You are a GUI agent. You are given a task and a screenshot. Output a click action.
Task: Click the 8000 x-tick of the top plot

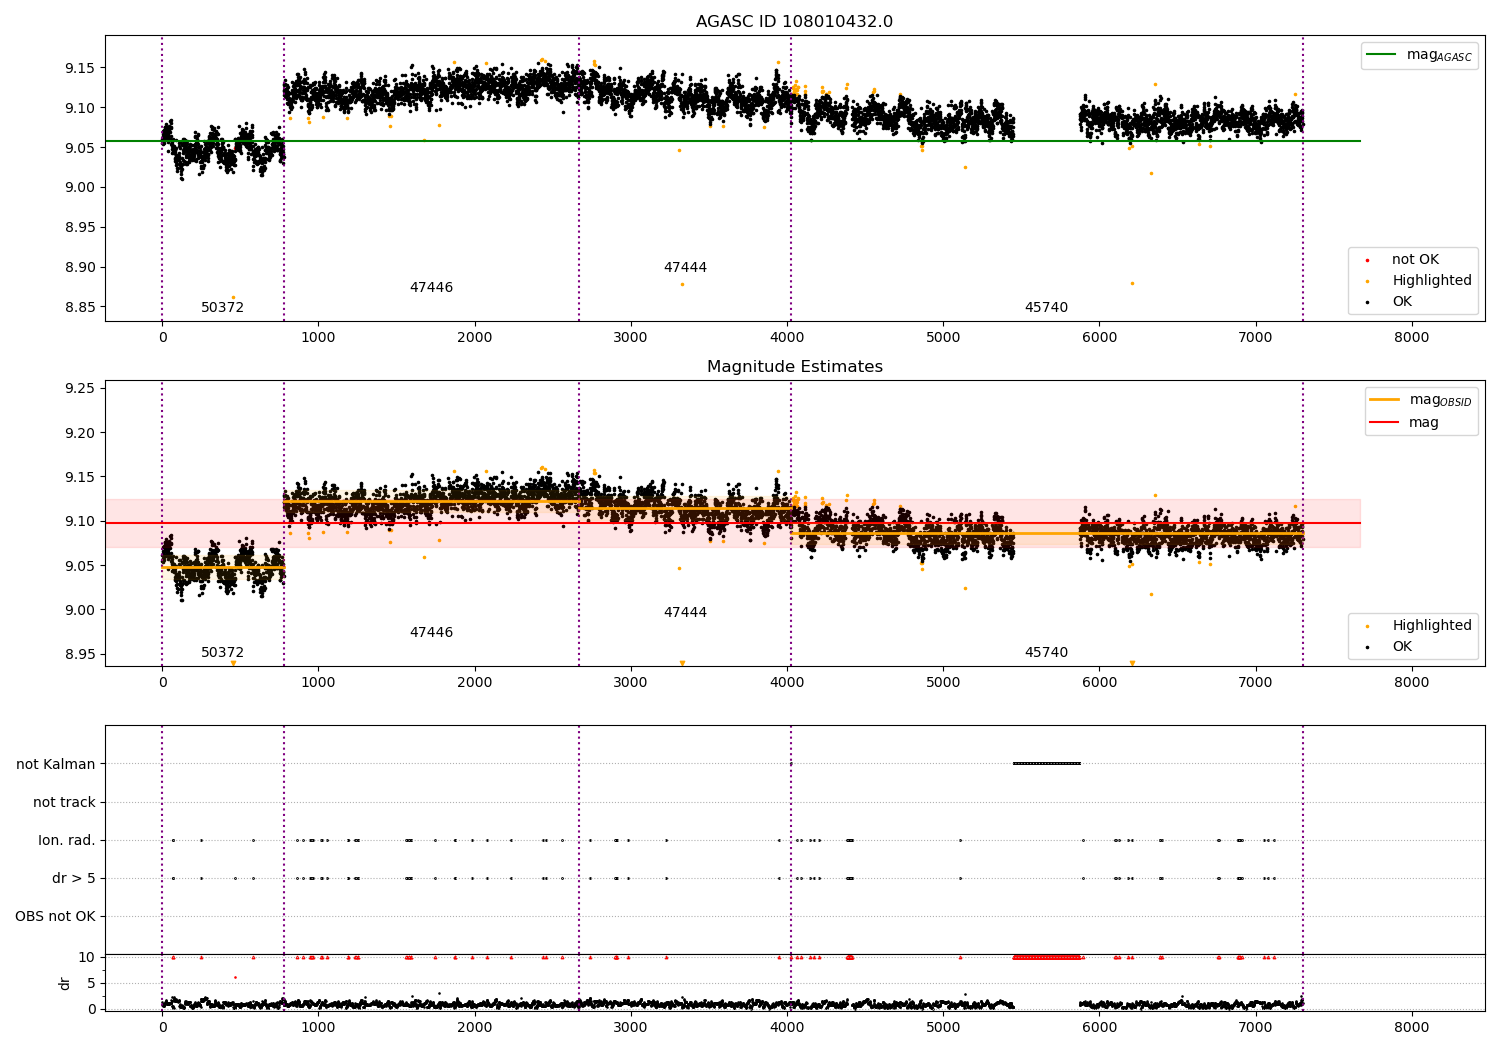1412,338
